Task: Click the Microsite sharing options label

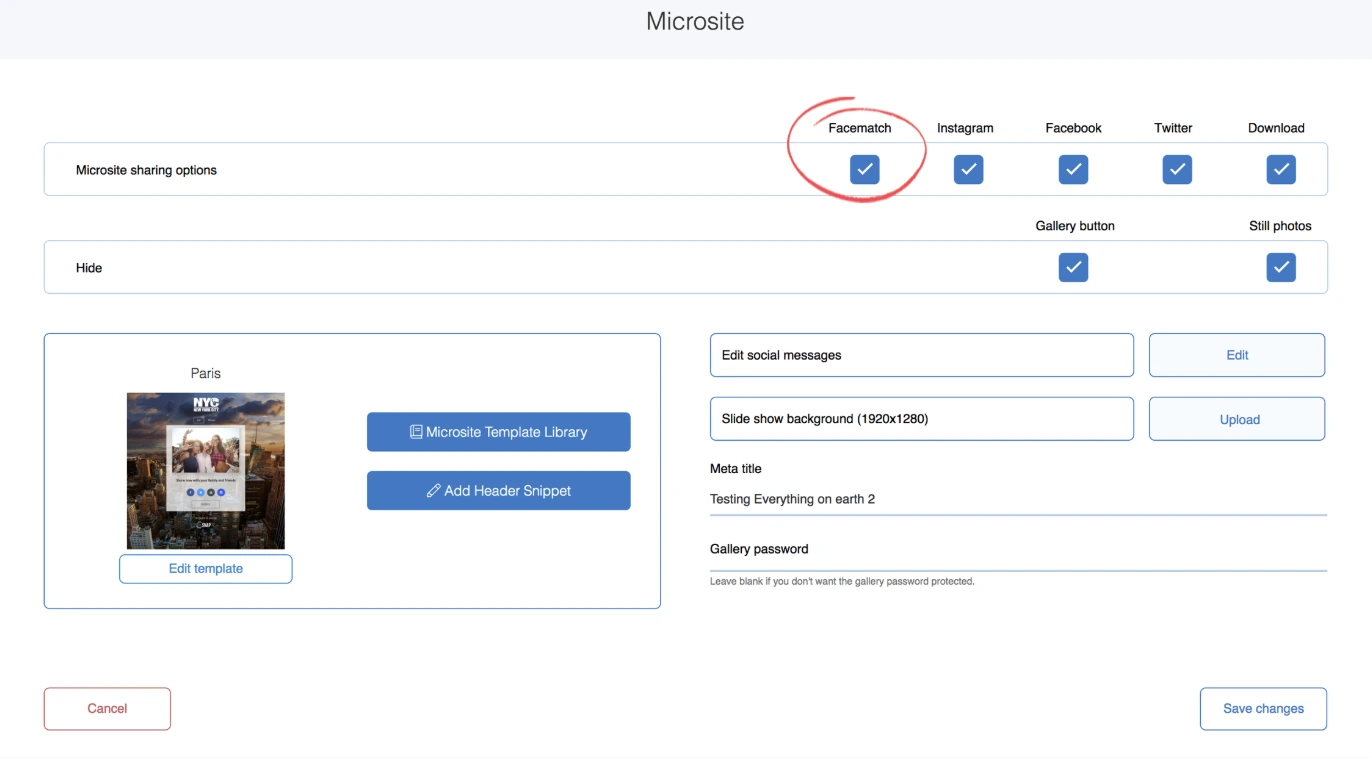Action: coord(146,170)
